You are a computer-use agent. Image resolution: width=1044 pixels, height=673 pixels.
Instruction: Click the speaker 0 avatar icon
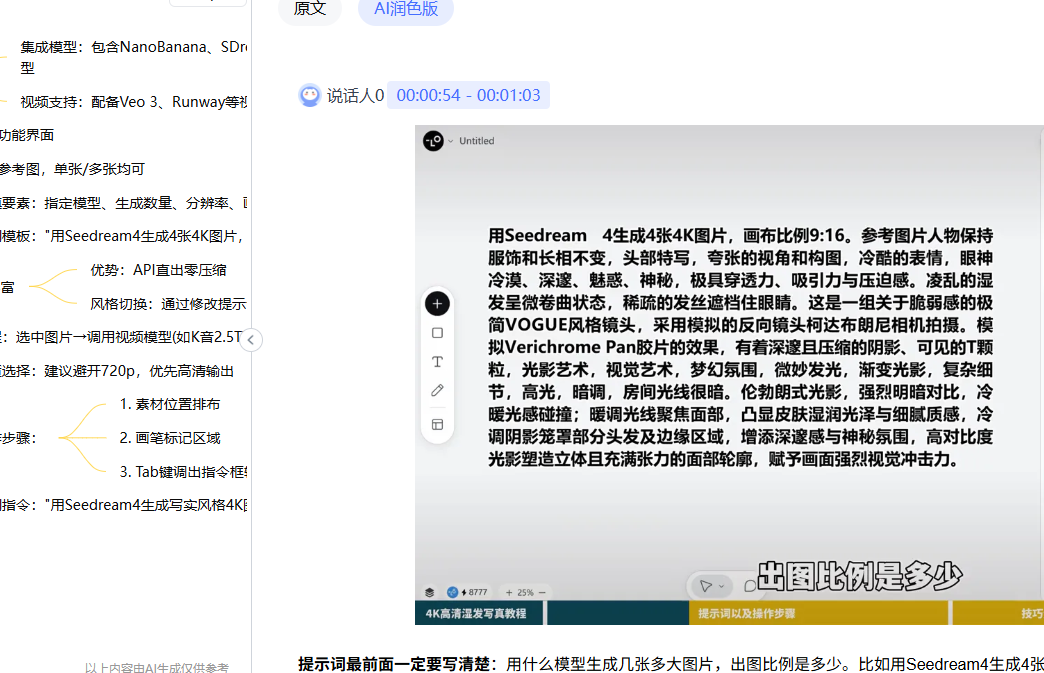[310, 96]
